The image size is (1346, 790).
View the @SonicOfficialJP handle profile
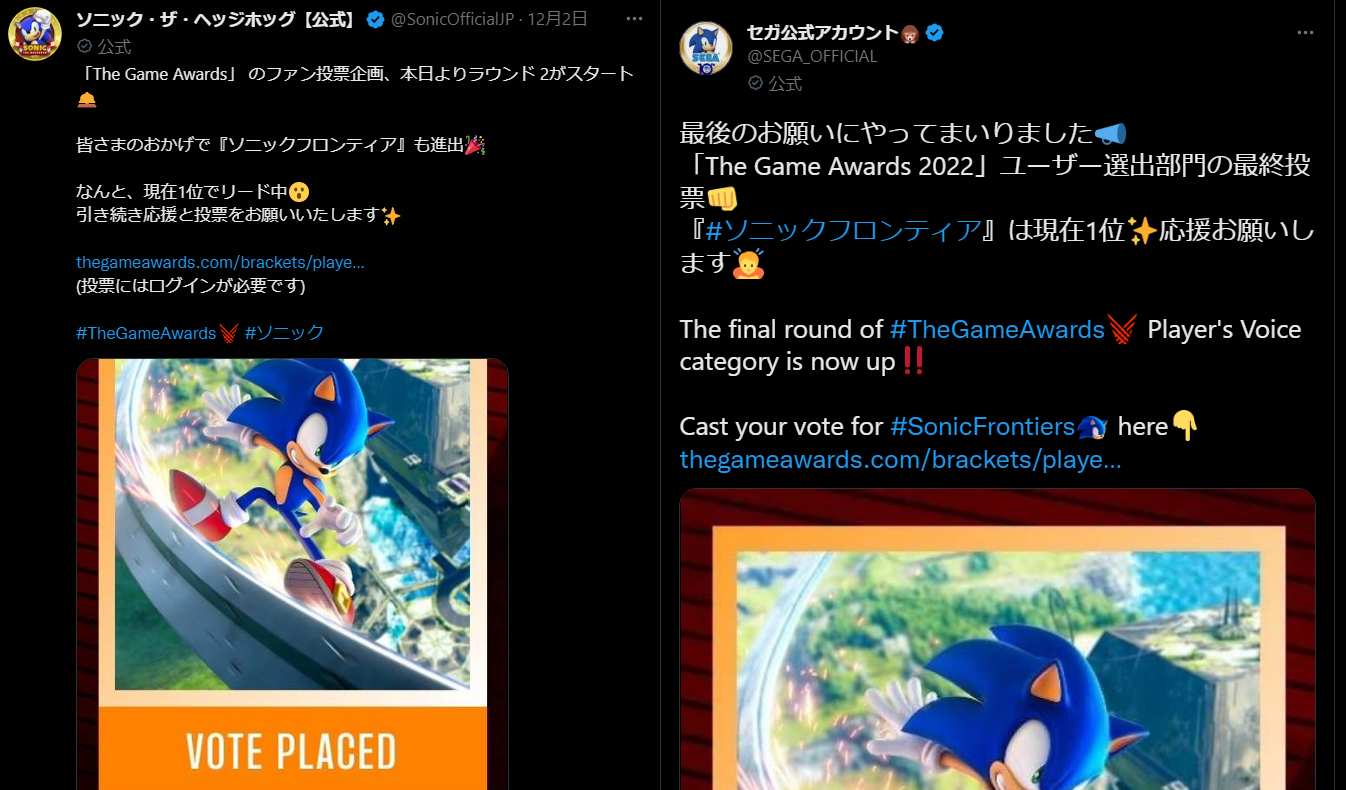pos(460,19)
